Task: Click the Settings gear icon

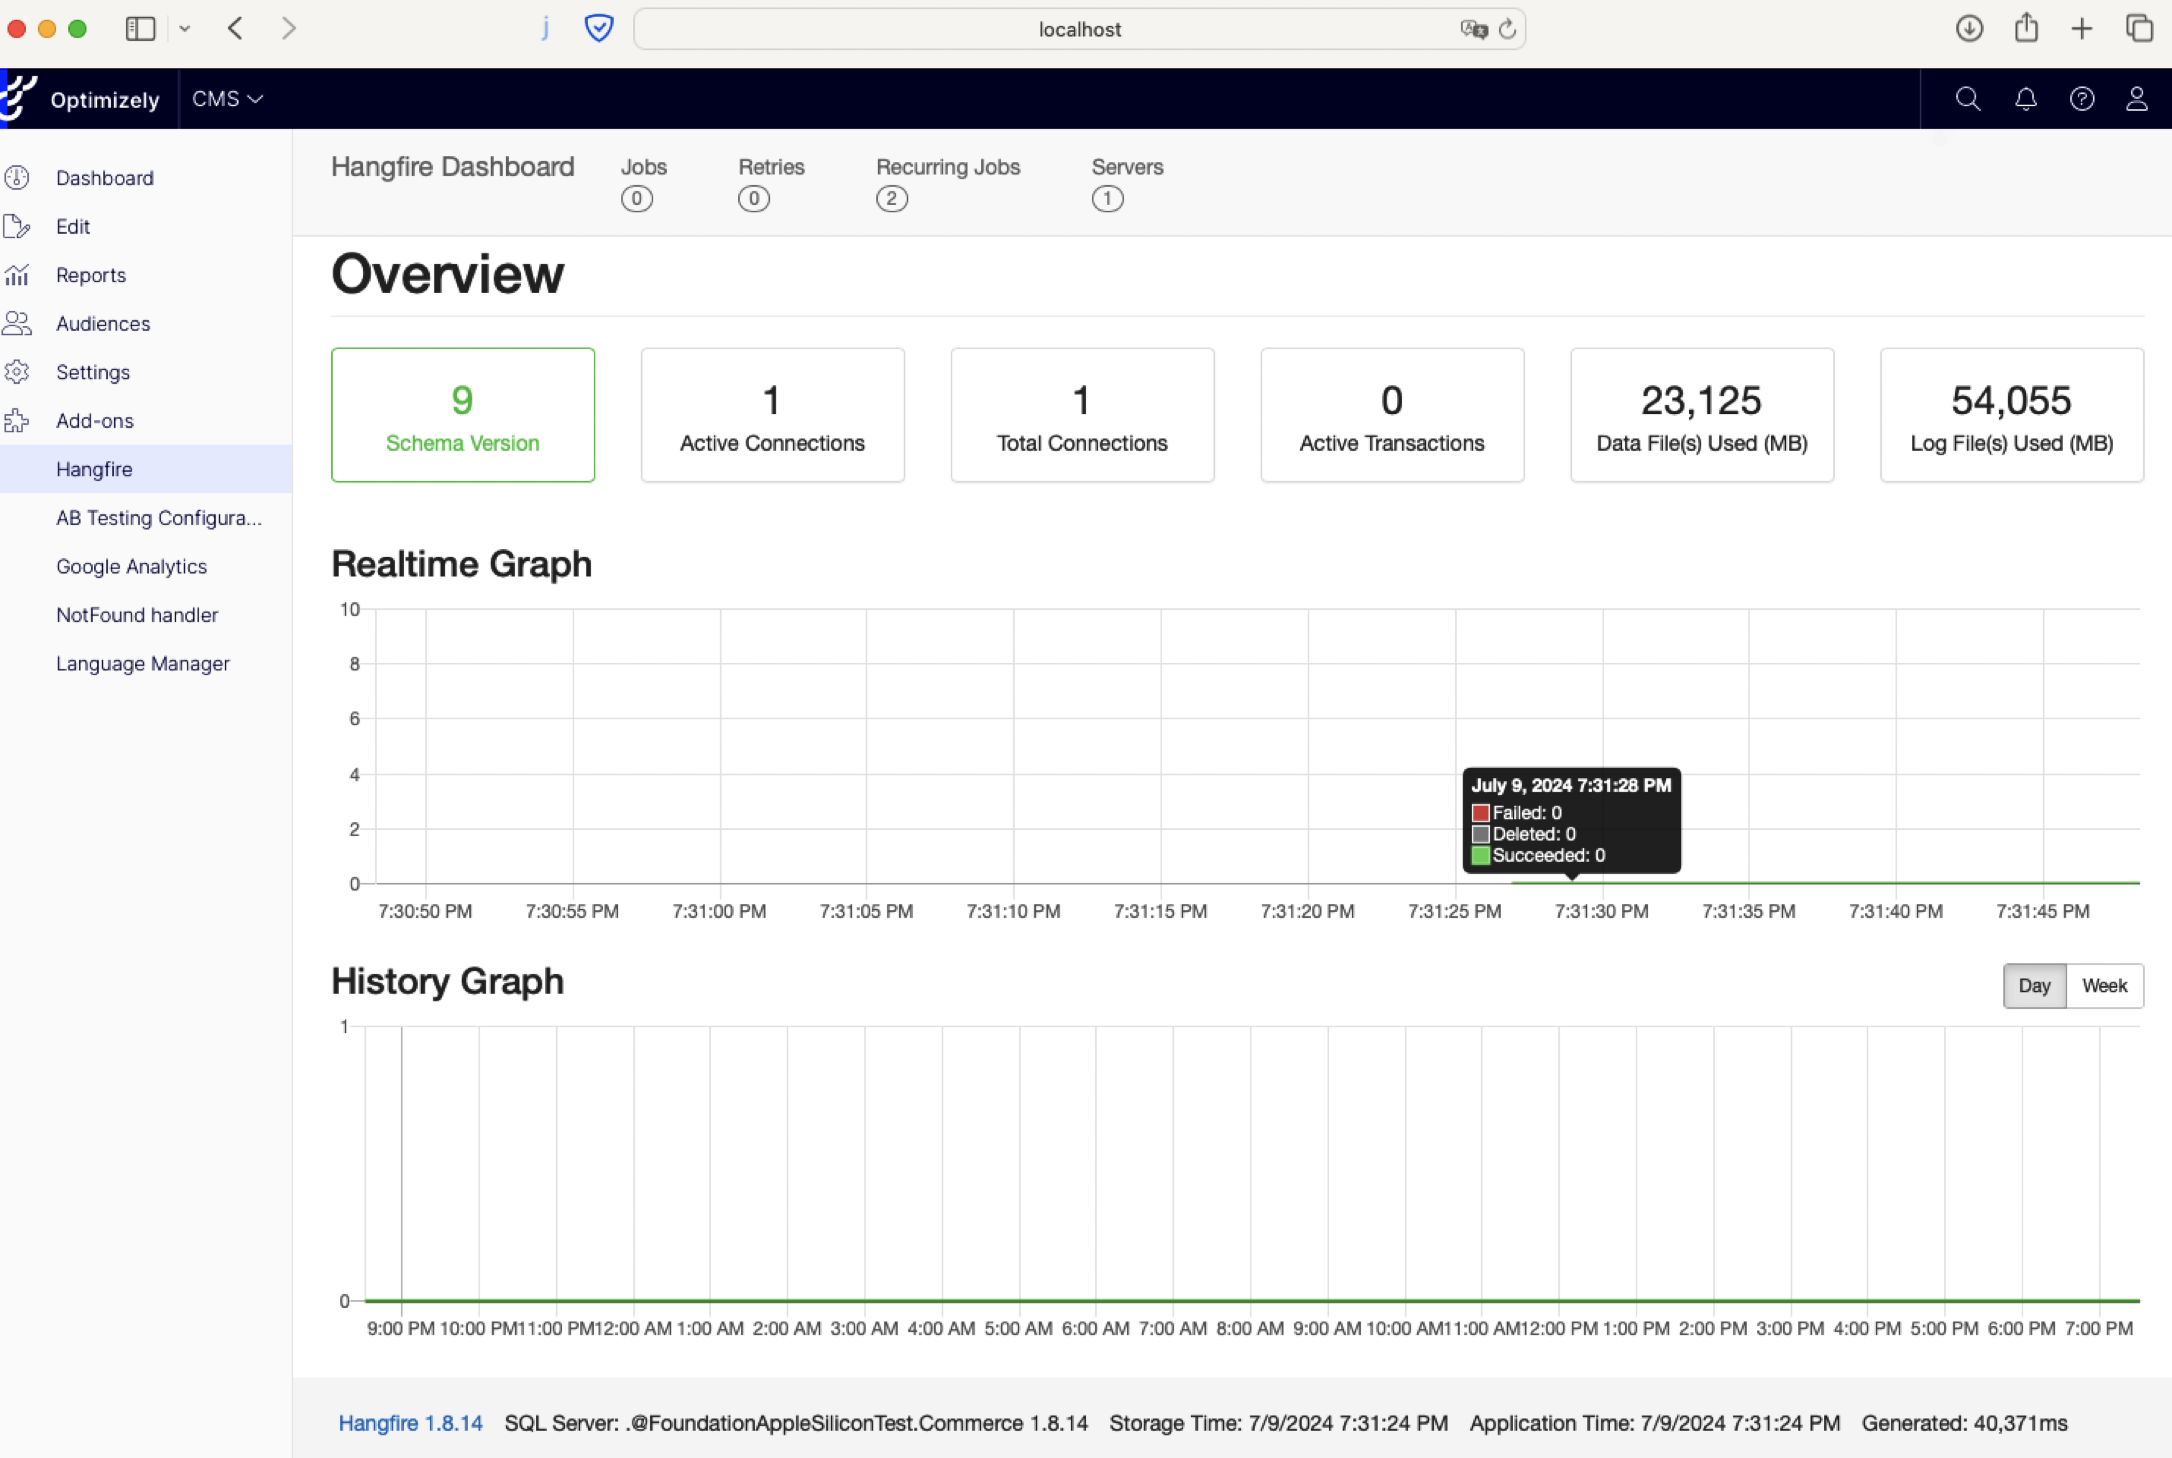Action: point(17,372)
